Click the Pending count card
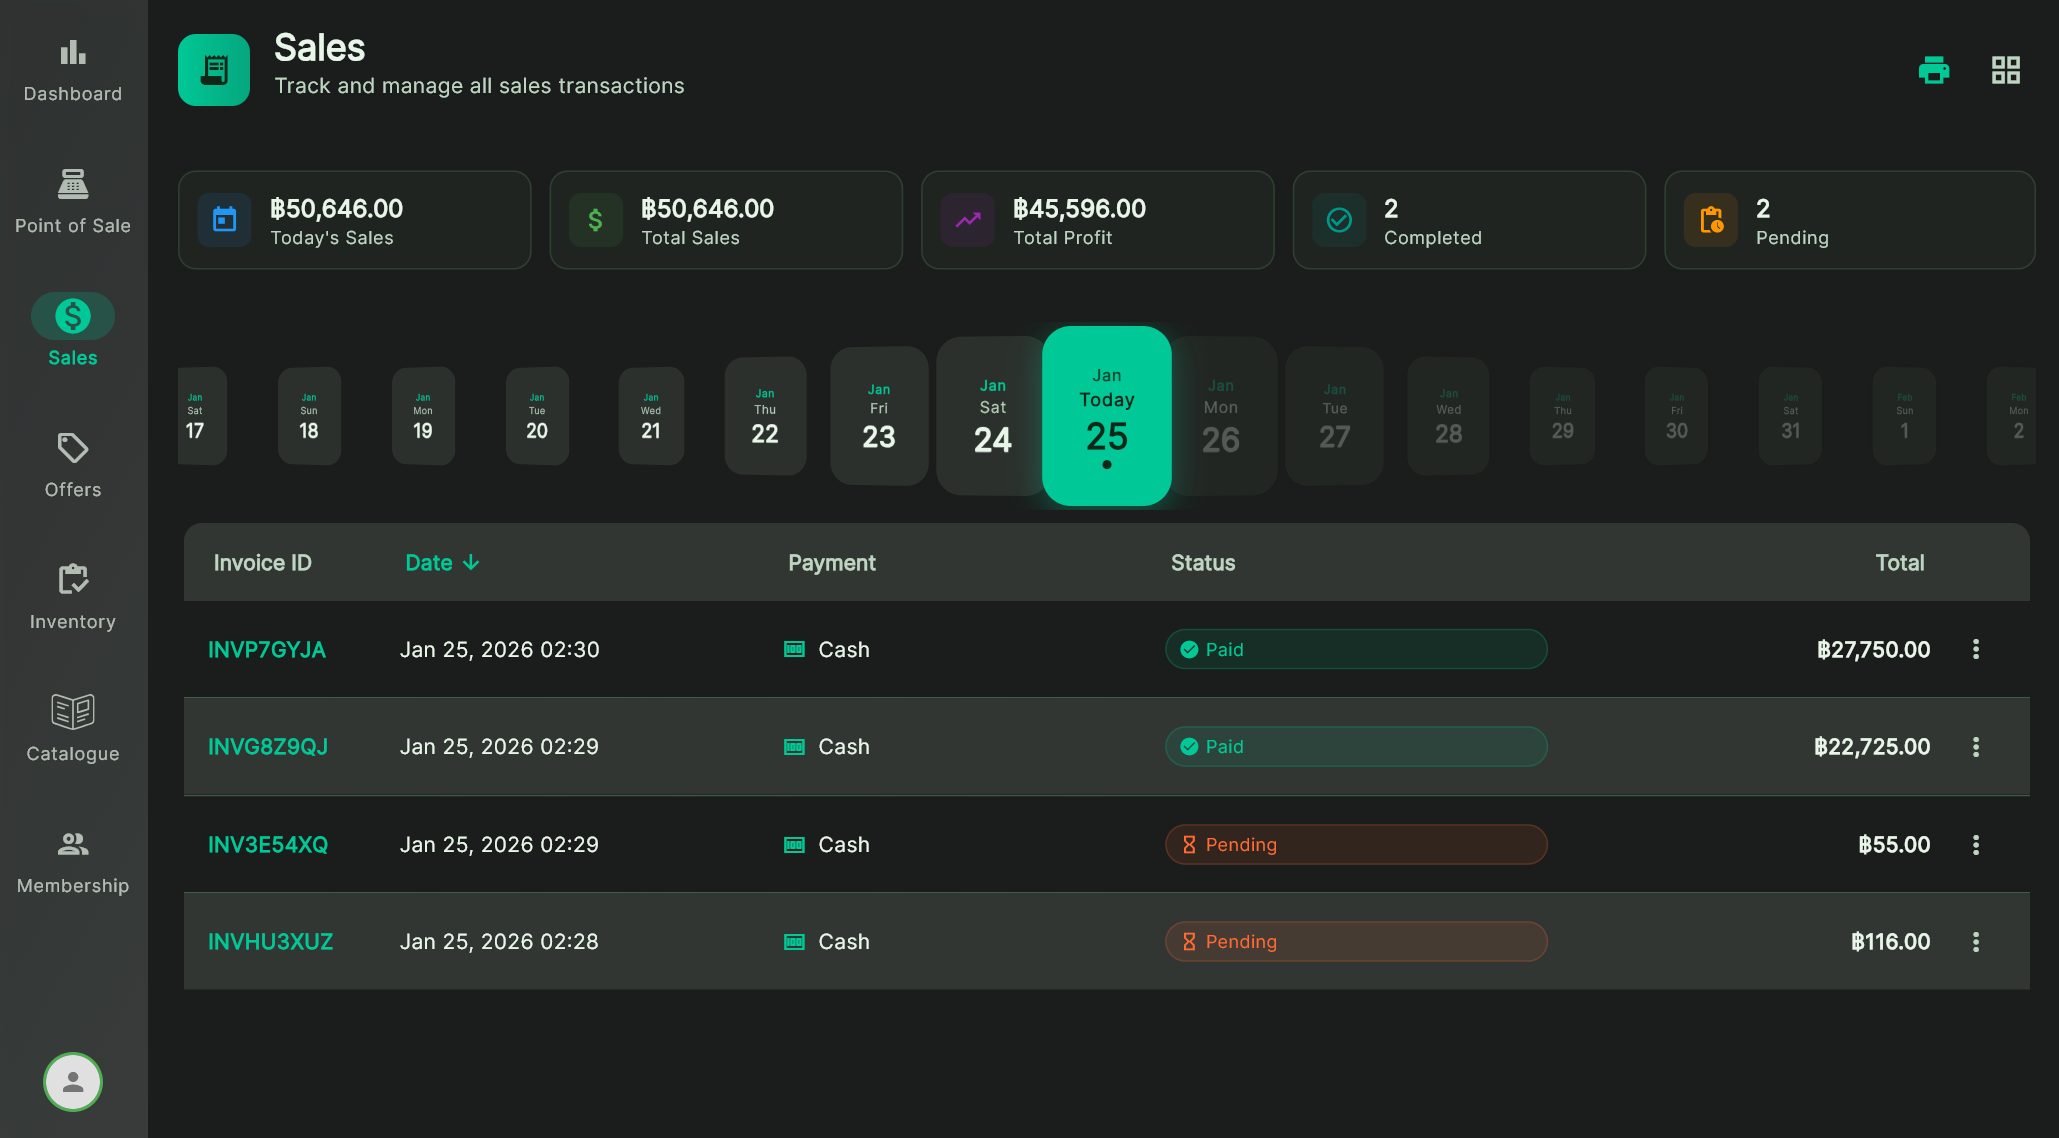Viewport: 2059px width, 1138px height. tap(1849, 220)
